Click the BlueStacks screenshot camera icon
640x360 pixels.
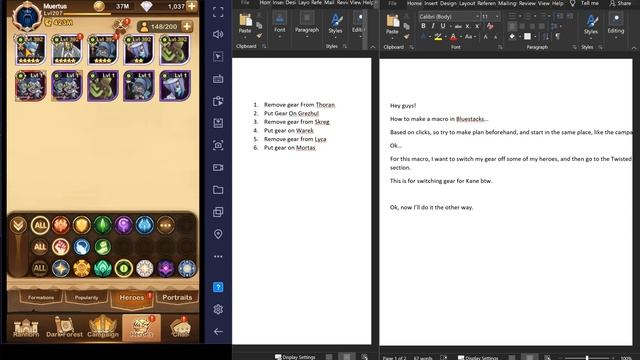point(218,145)
